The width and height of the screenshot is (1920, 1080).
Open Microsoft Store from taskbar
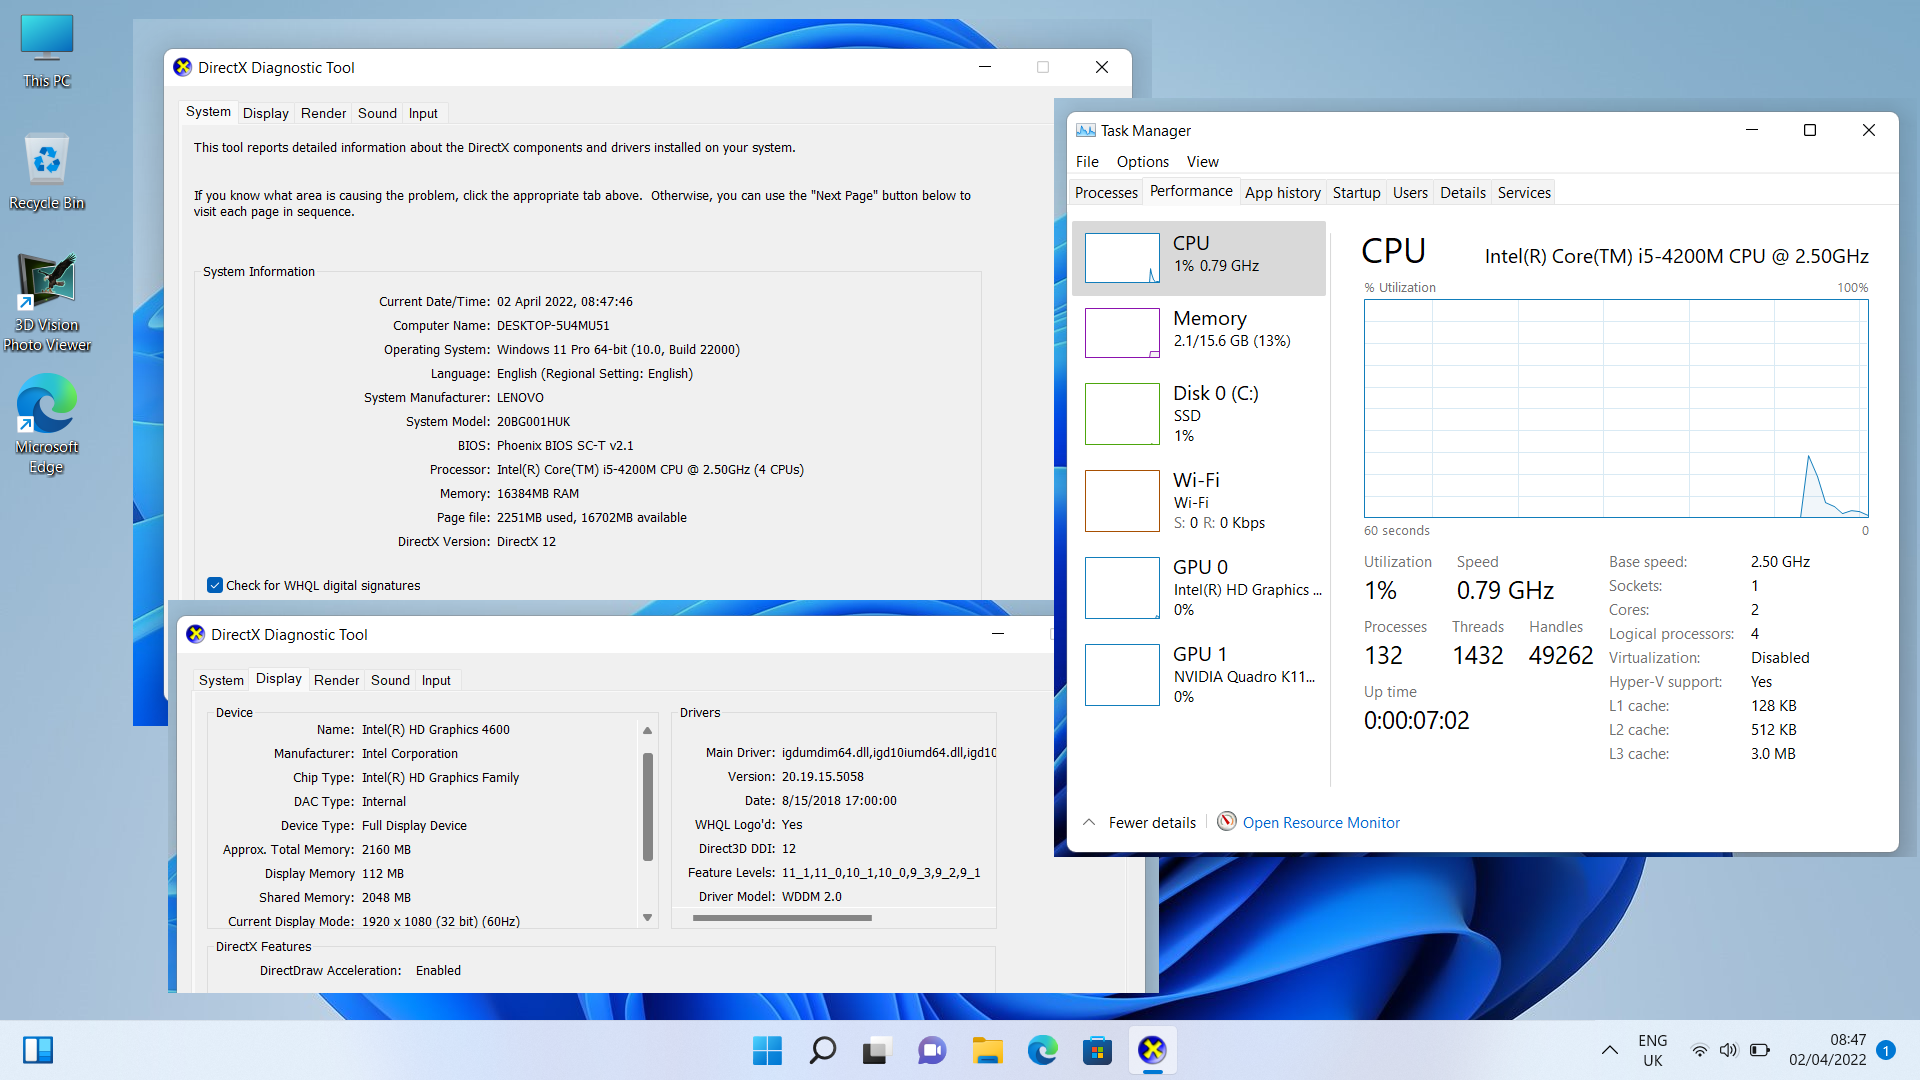point(1097,1050)
